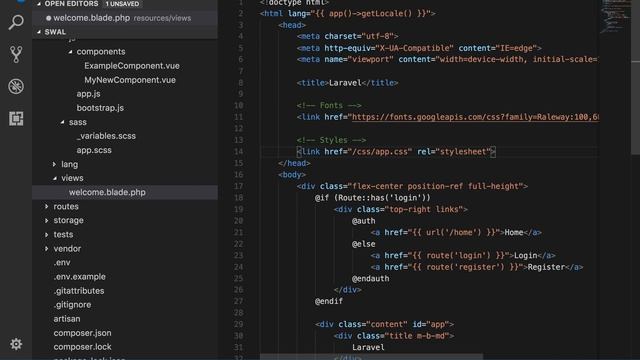This screenshot has height=360, width=640.
Task: Collapse the OPEN EDITORS section
Action: (39, 4)
